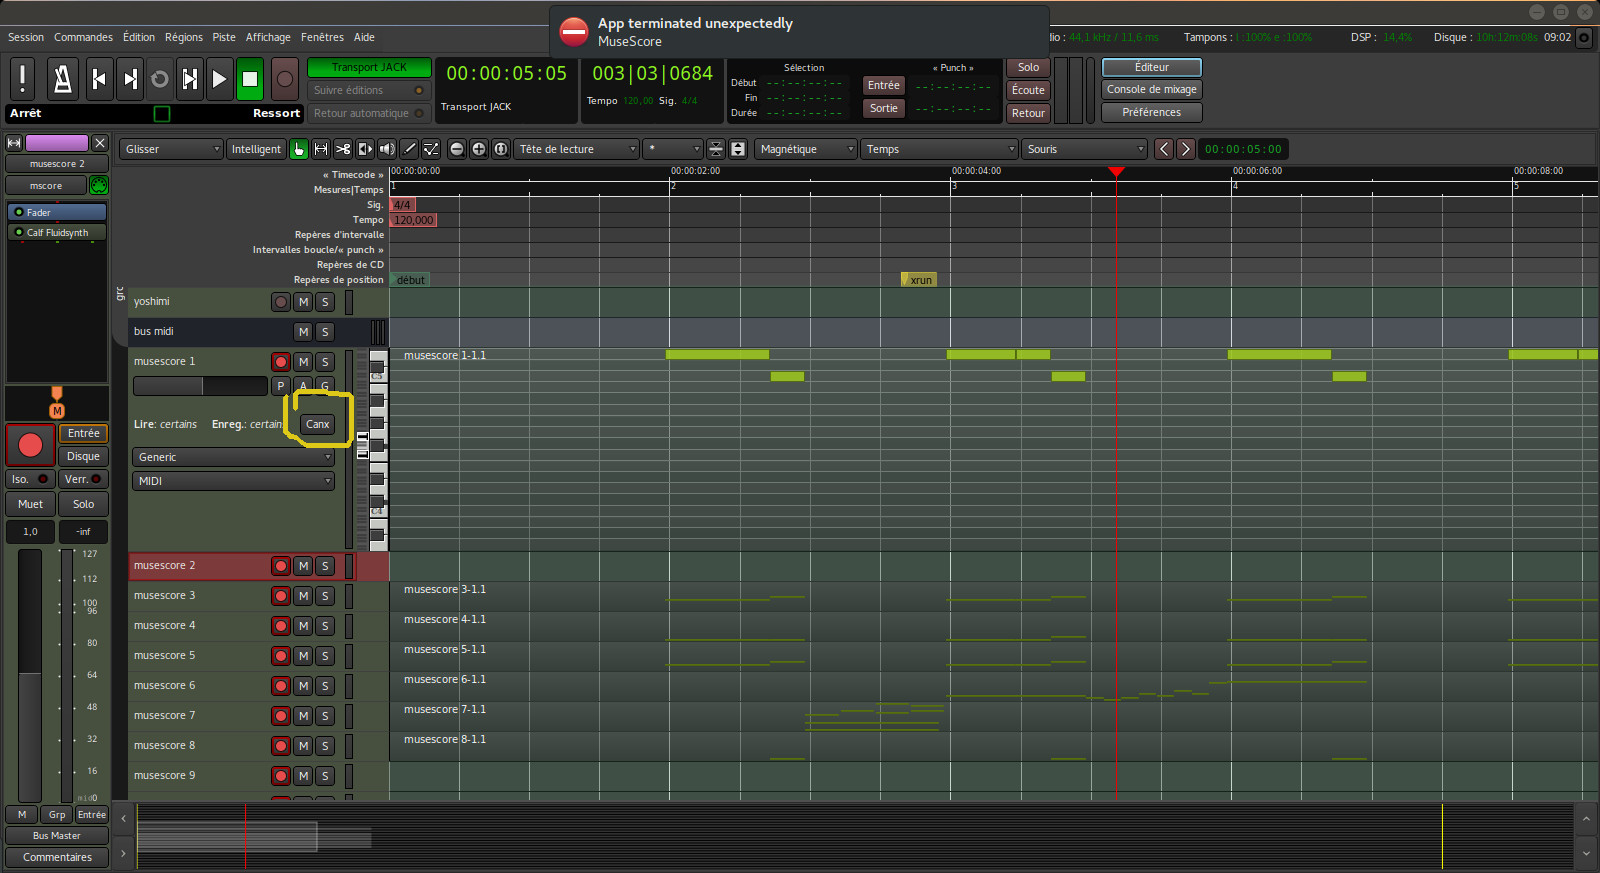Toggle the metronome click button
1600x873 pixels.
pyautogui.click(x=62, y=79)
